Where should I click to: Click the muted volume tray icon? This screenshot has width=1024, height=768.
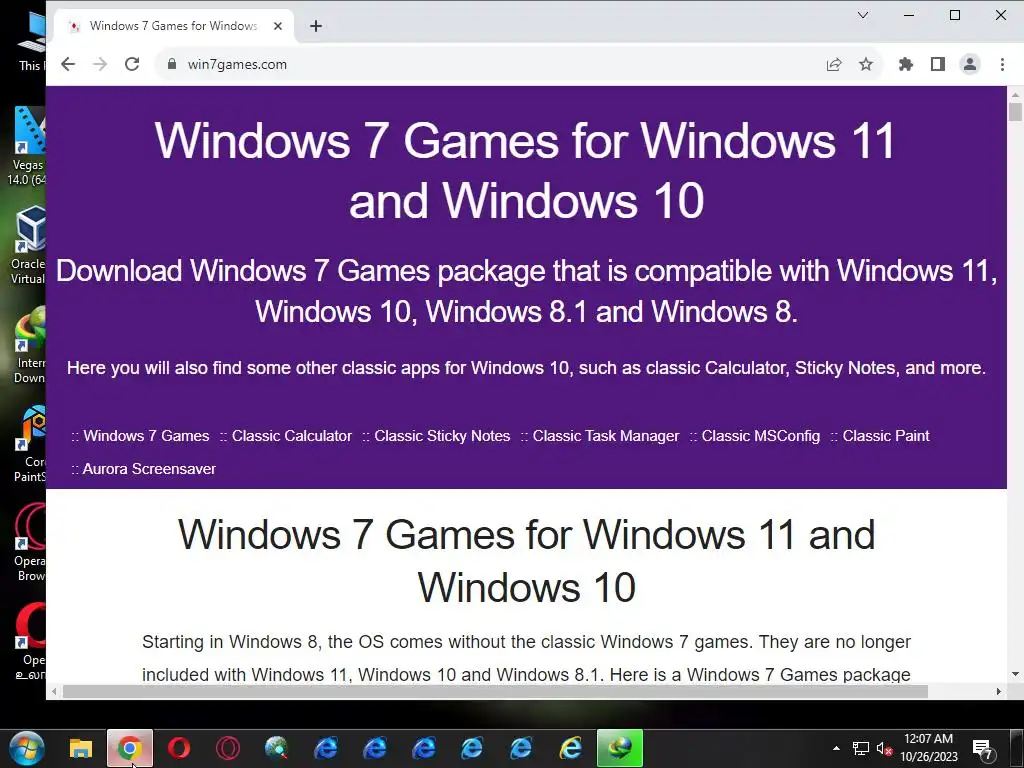pos(884,748)
